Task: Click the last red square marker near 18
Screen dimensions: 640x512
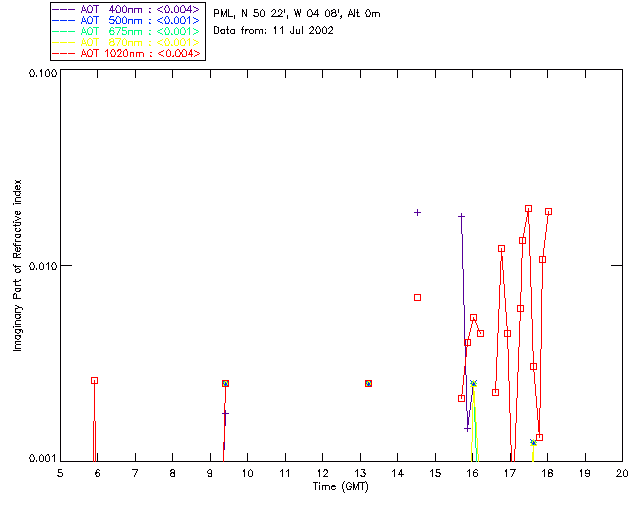Action: (x=548, y=211)
